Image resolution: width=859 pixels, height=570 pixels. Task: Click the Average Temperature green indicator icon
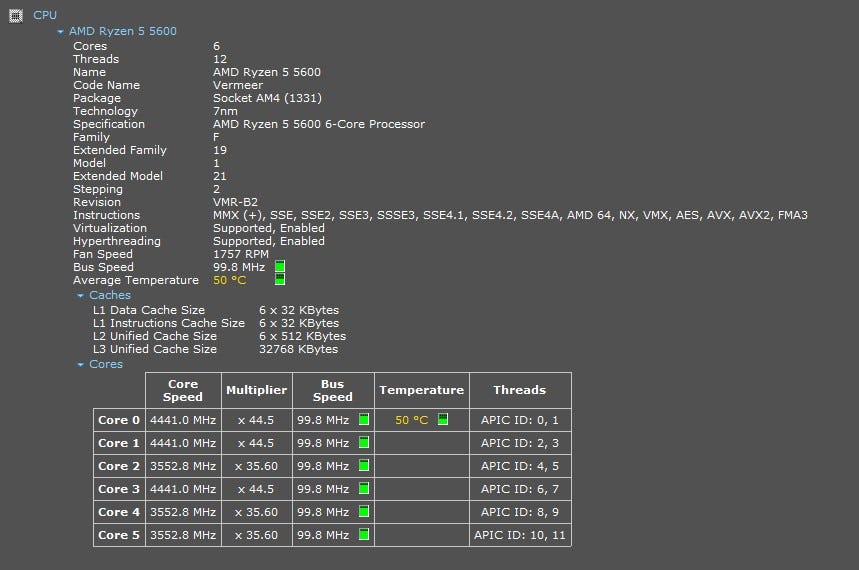279,280
